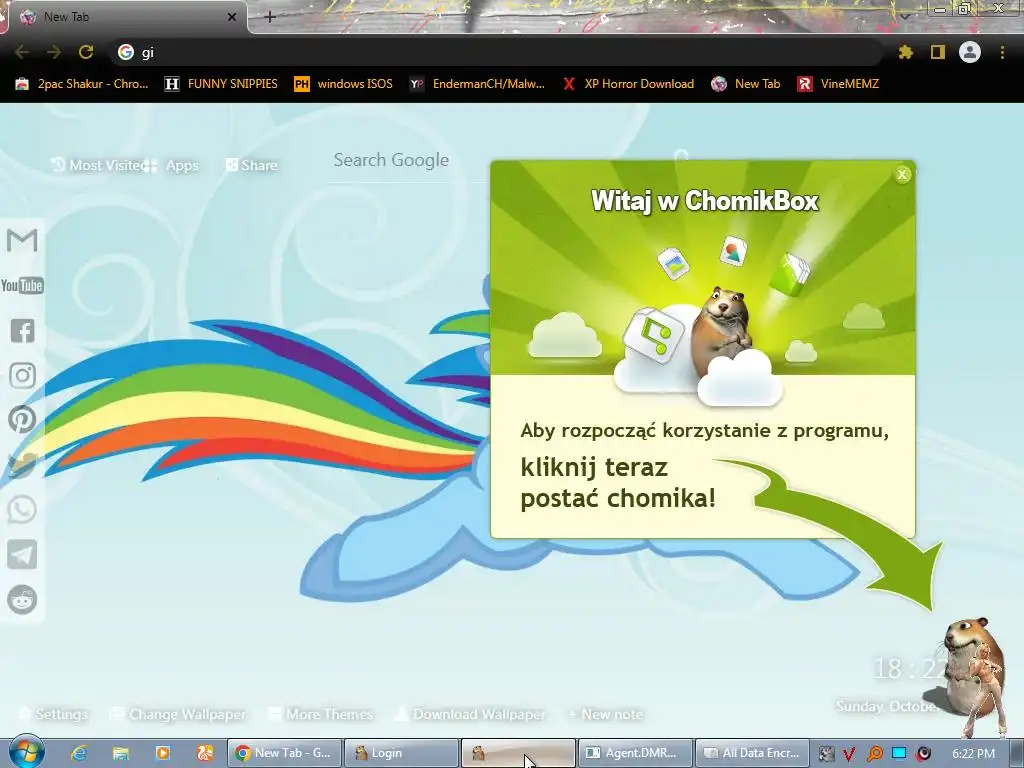The image size is (1024, 768).
Task: Switch to the Login taskbar window
Action: click(x=401, y=753)
